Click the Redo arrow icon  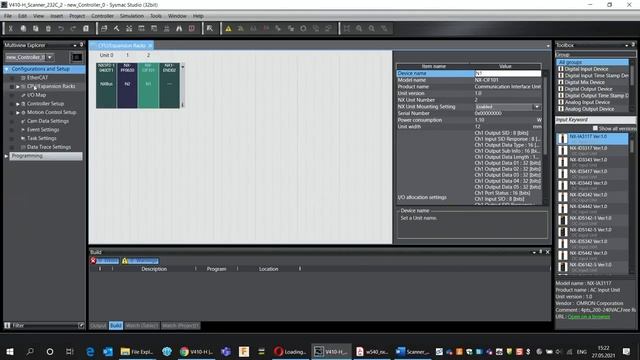73,29
